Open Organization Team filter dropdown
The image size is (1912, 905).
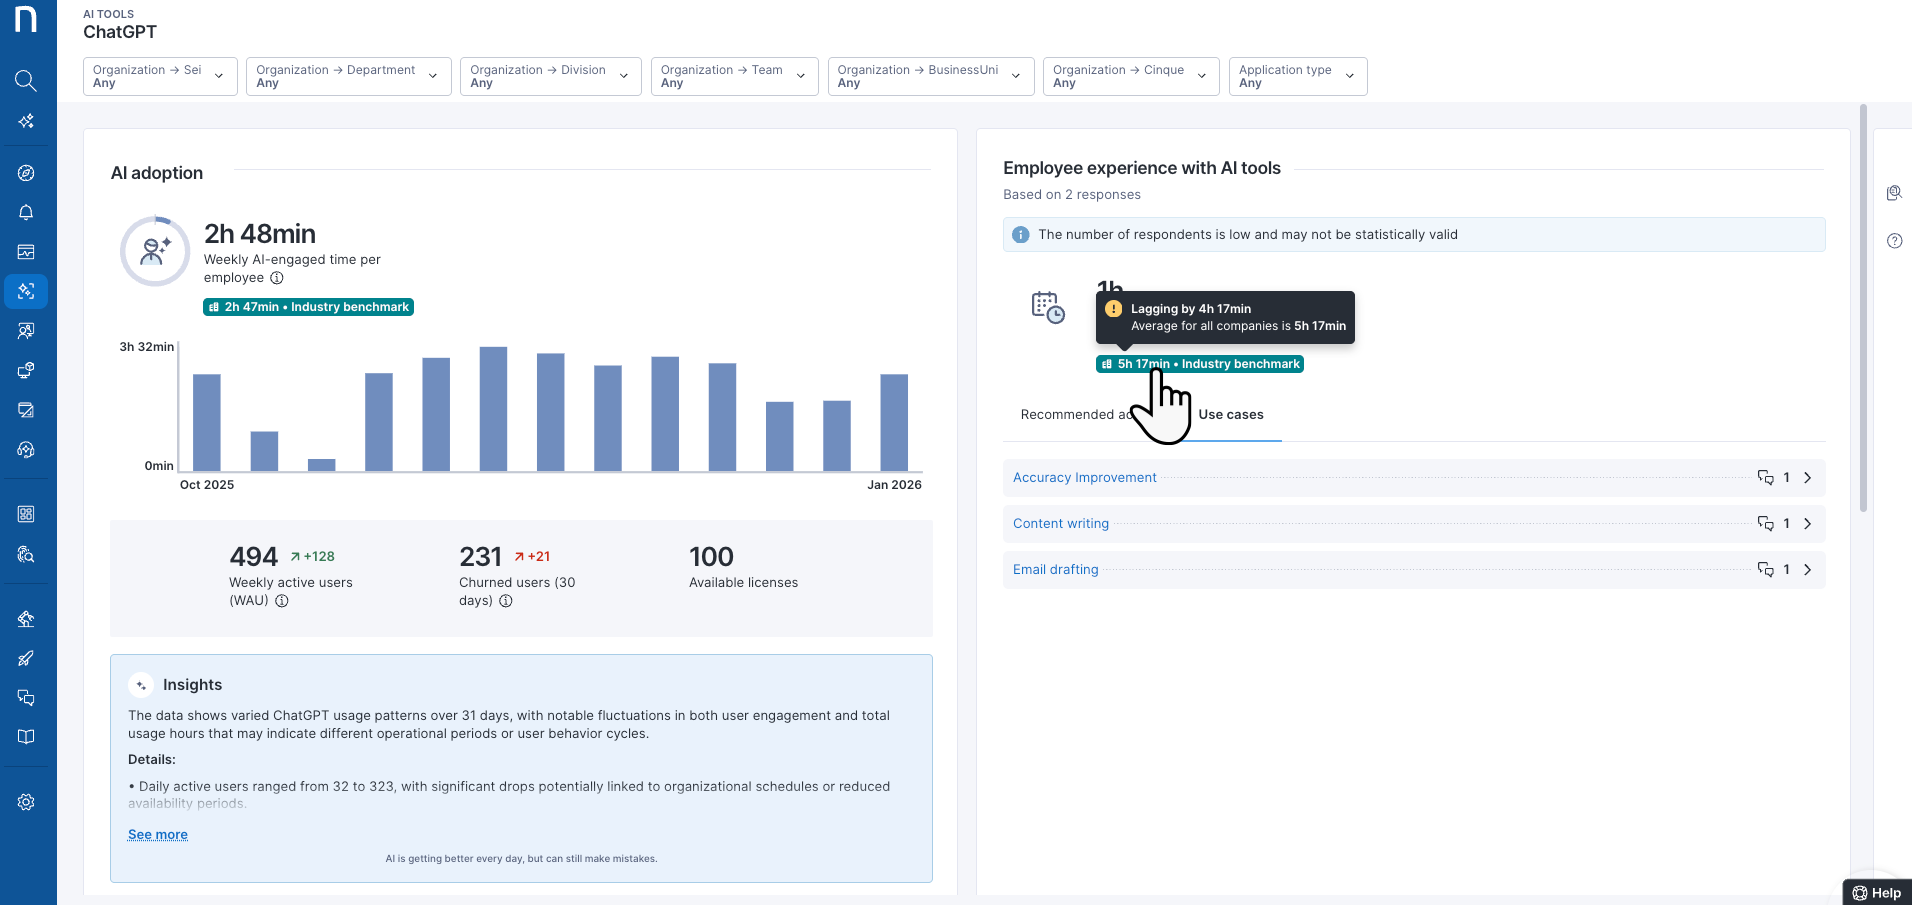pyautogui.click(x=733, y=76)
